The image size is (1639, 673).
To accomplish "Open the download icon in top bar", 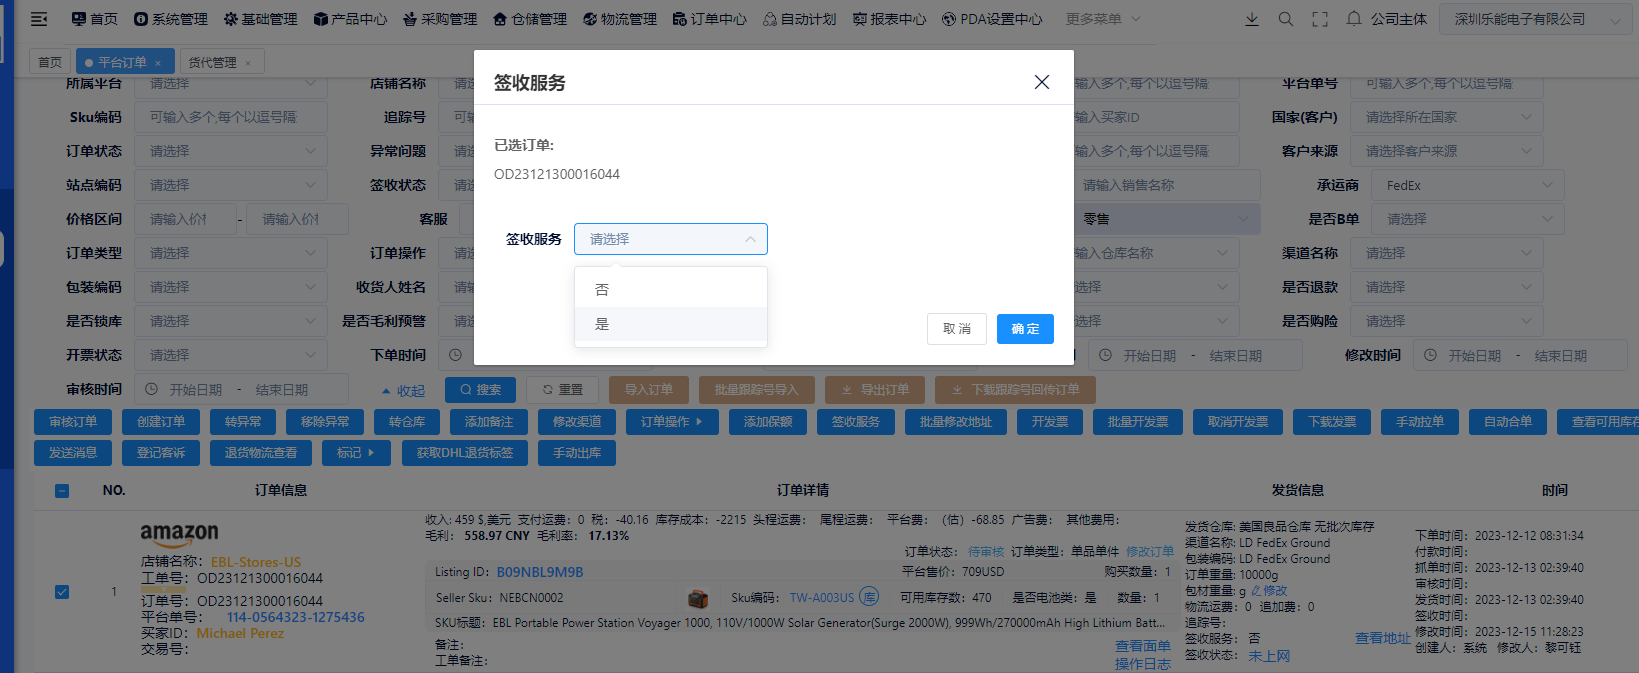I will [1252, 19].
